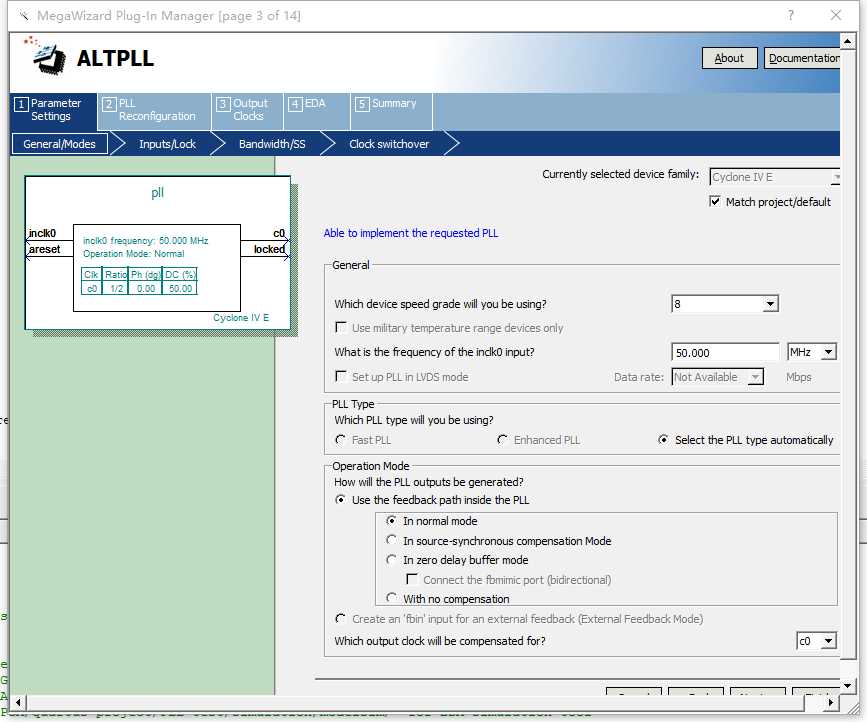Click the ALTPLL chip logo icon
The image size is (867, 722).
(45, 56)
